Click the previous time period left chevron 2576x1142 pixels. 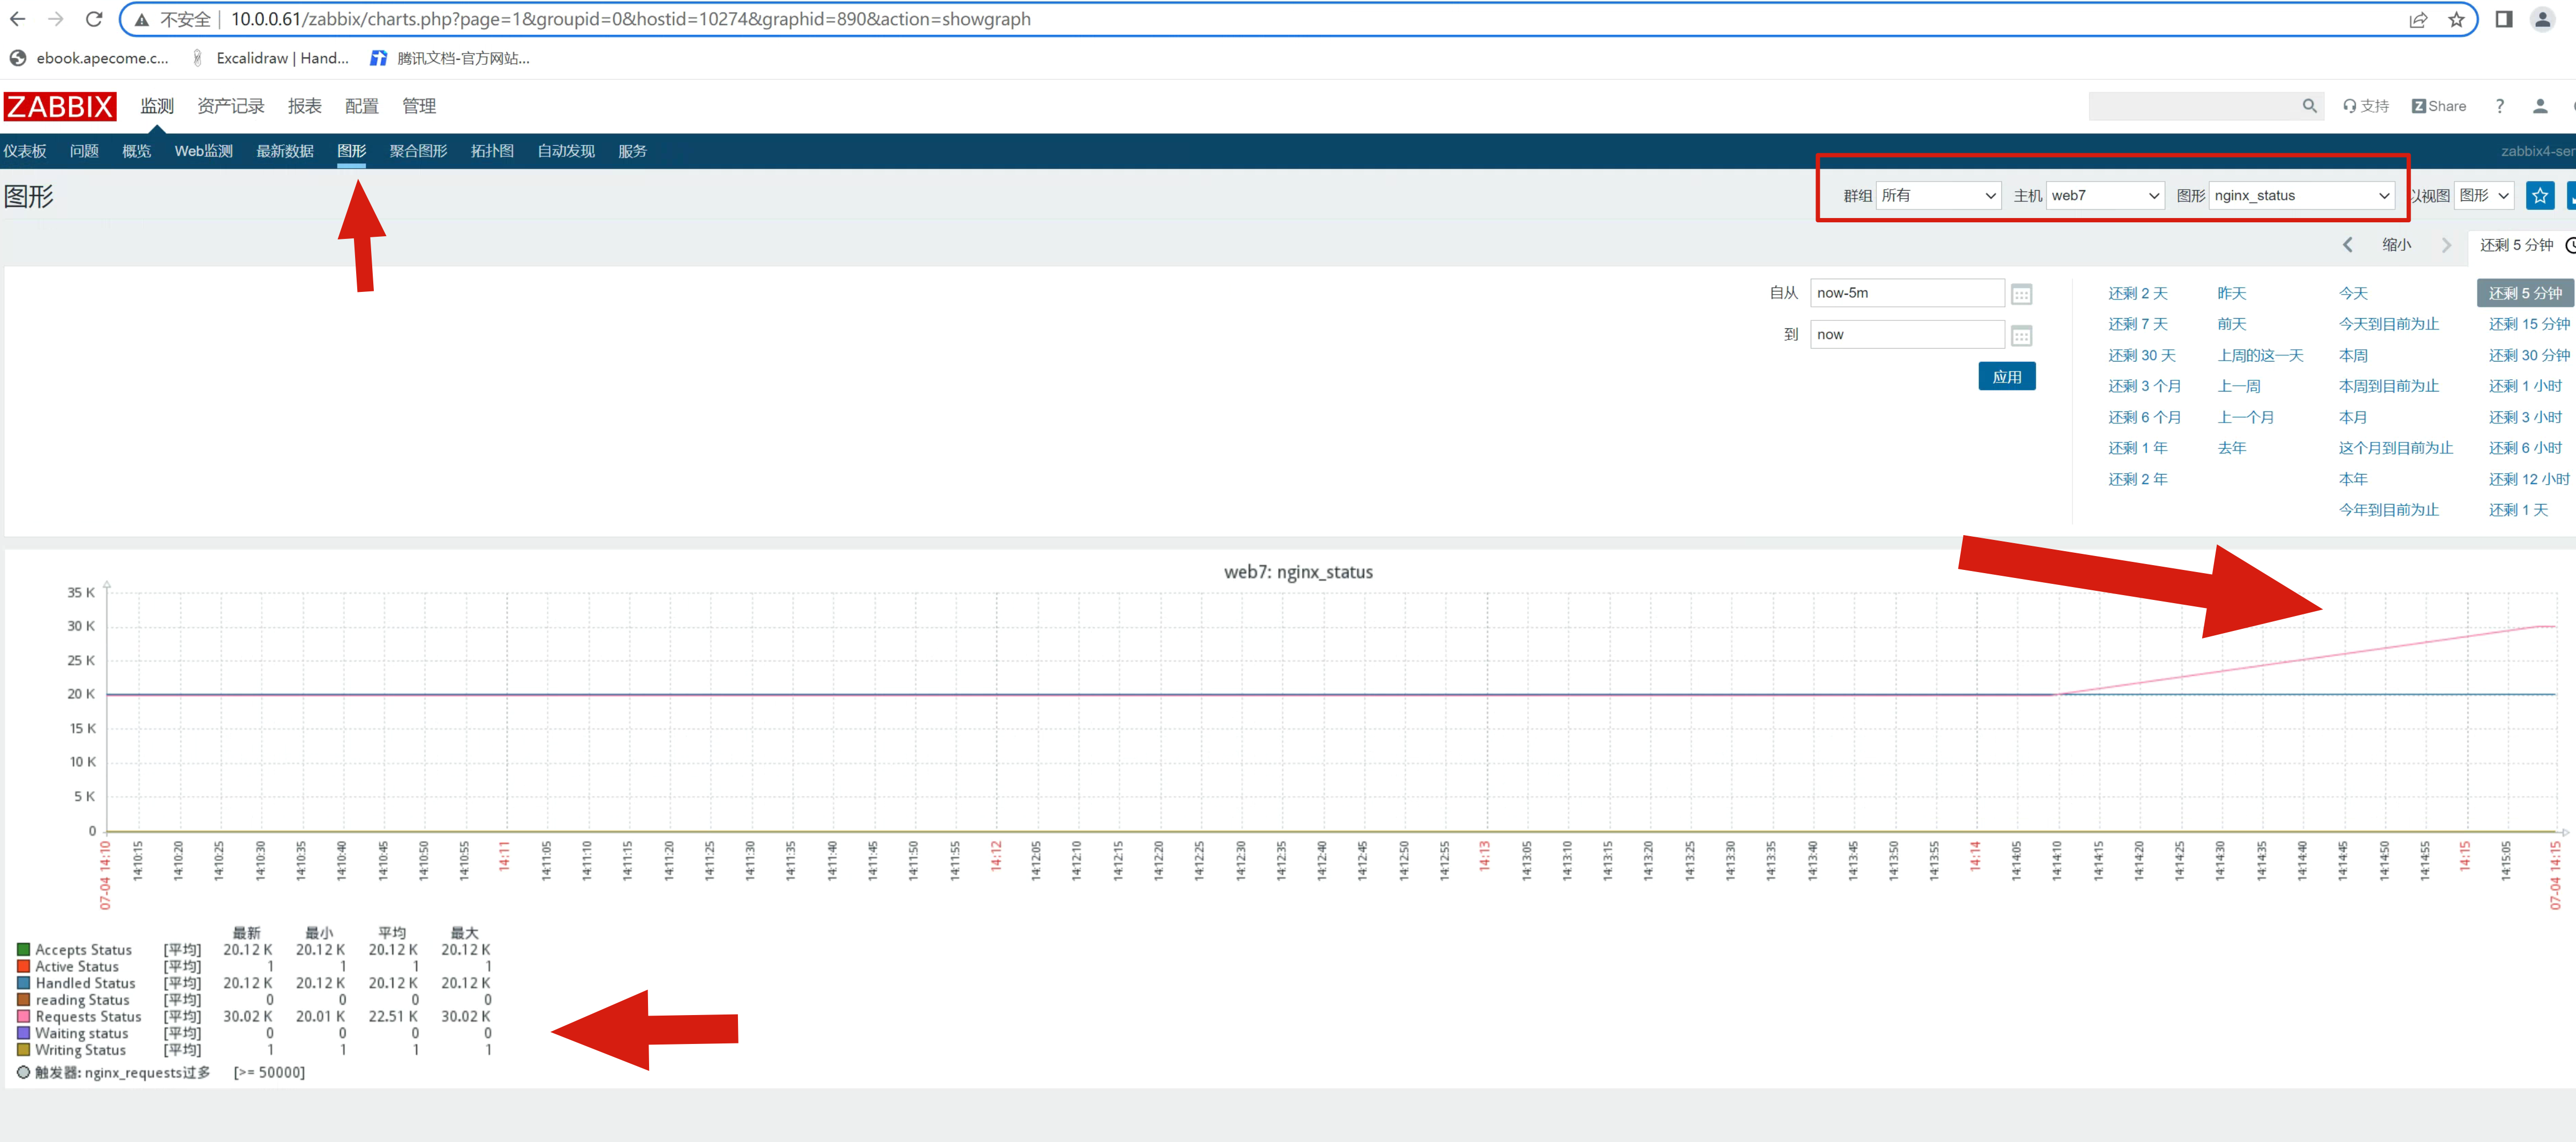(2347, 245)
